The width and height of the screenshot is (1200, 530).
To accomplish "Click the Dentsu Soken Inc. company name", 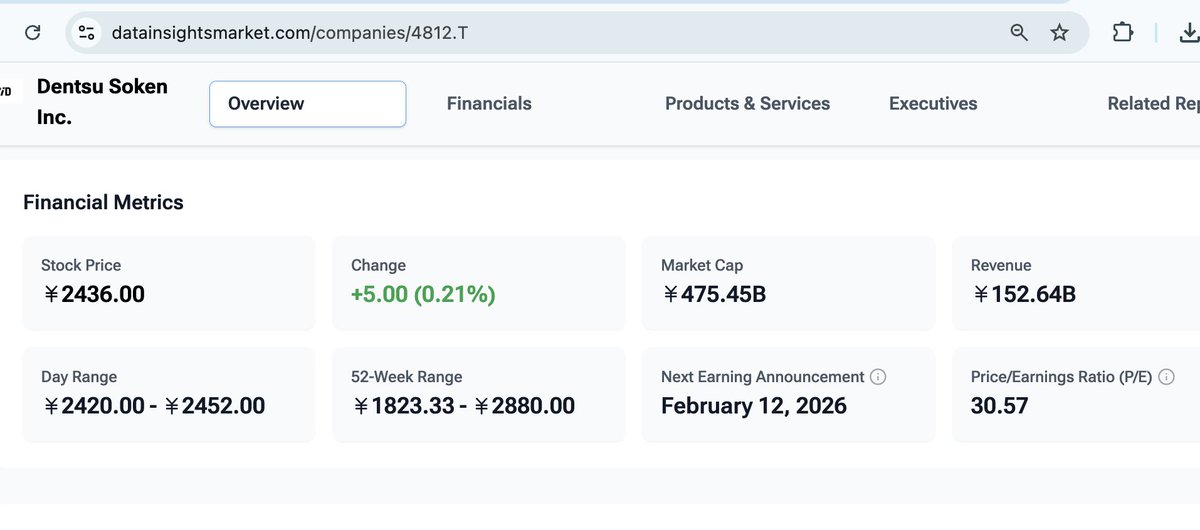I will [x=102, y=102].
